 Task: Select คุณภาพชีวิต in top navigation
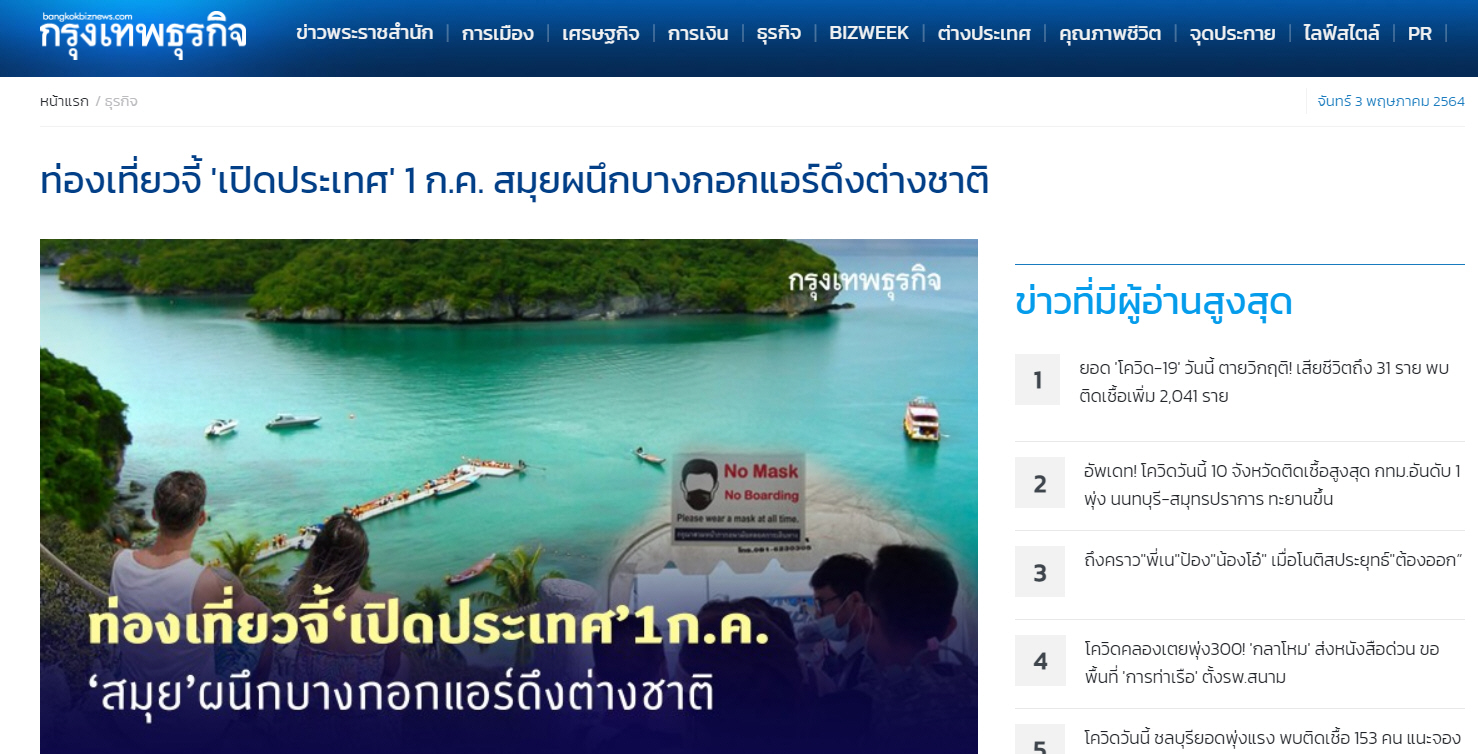click(x=1110, y=33)
